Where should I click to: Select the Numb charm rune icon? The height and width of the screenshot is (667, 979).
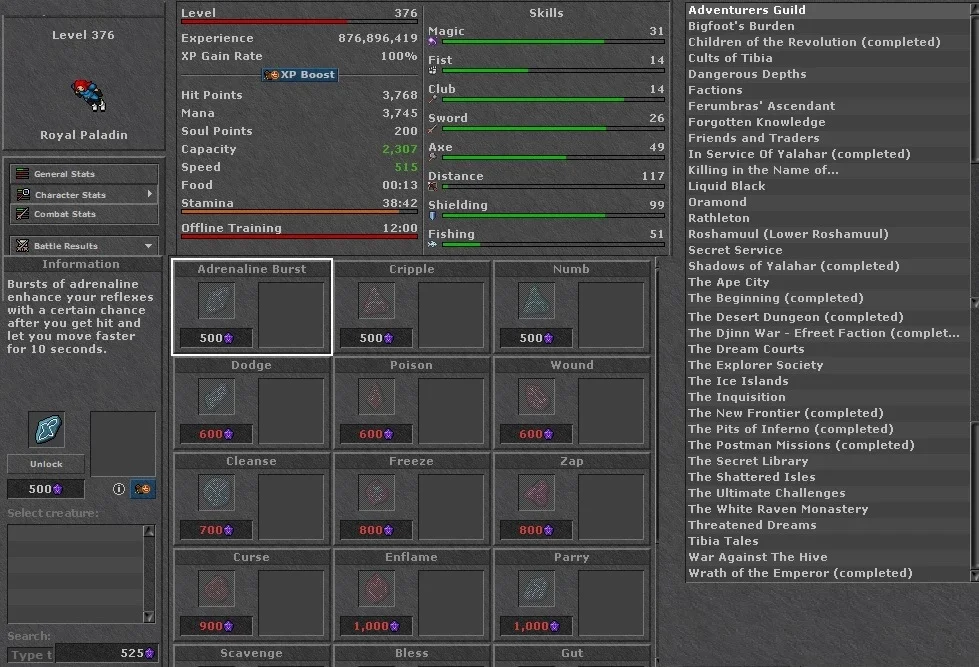[x=536, y=300]
